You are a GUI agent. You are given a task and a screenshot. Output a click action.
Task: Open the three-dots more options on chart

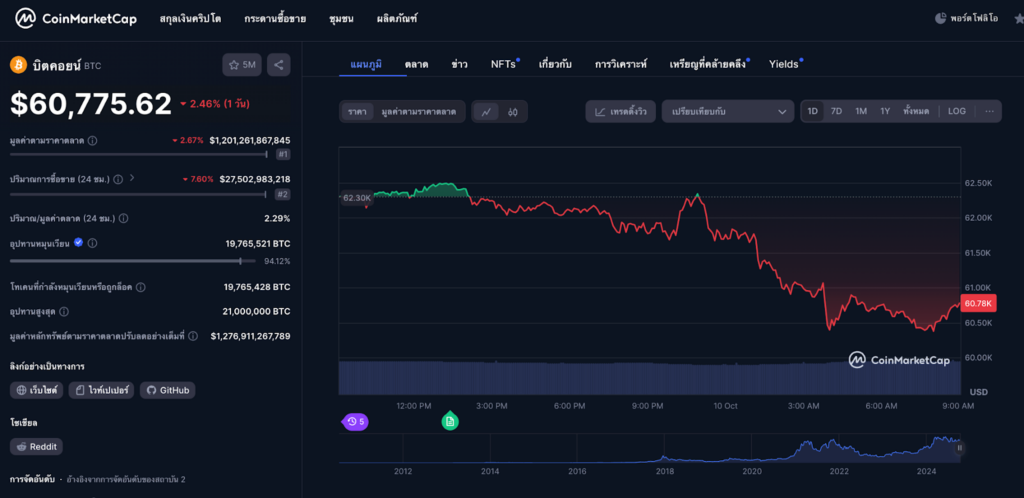[988, 111]
